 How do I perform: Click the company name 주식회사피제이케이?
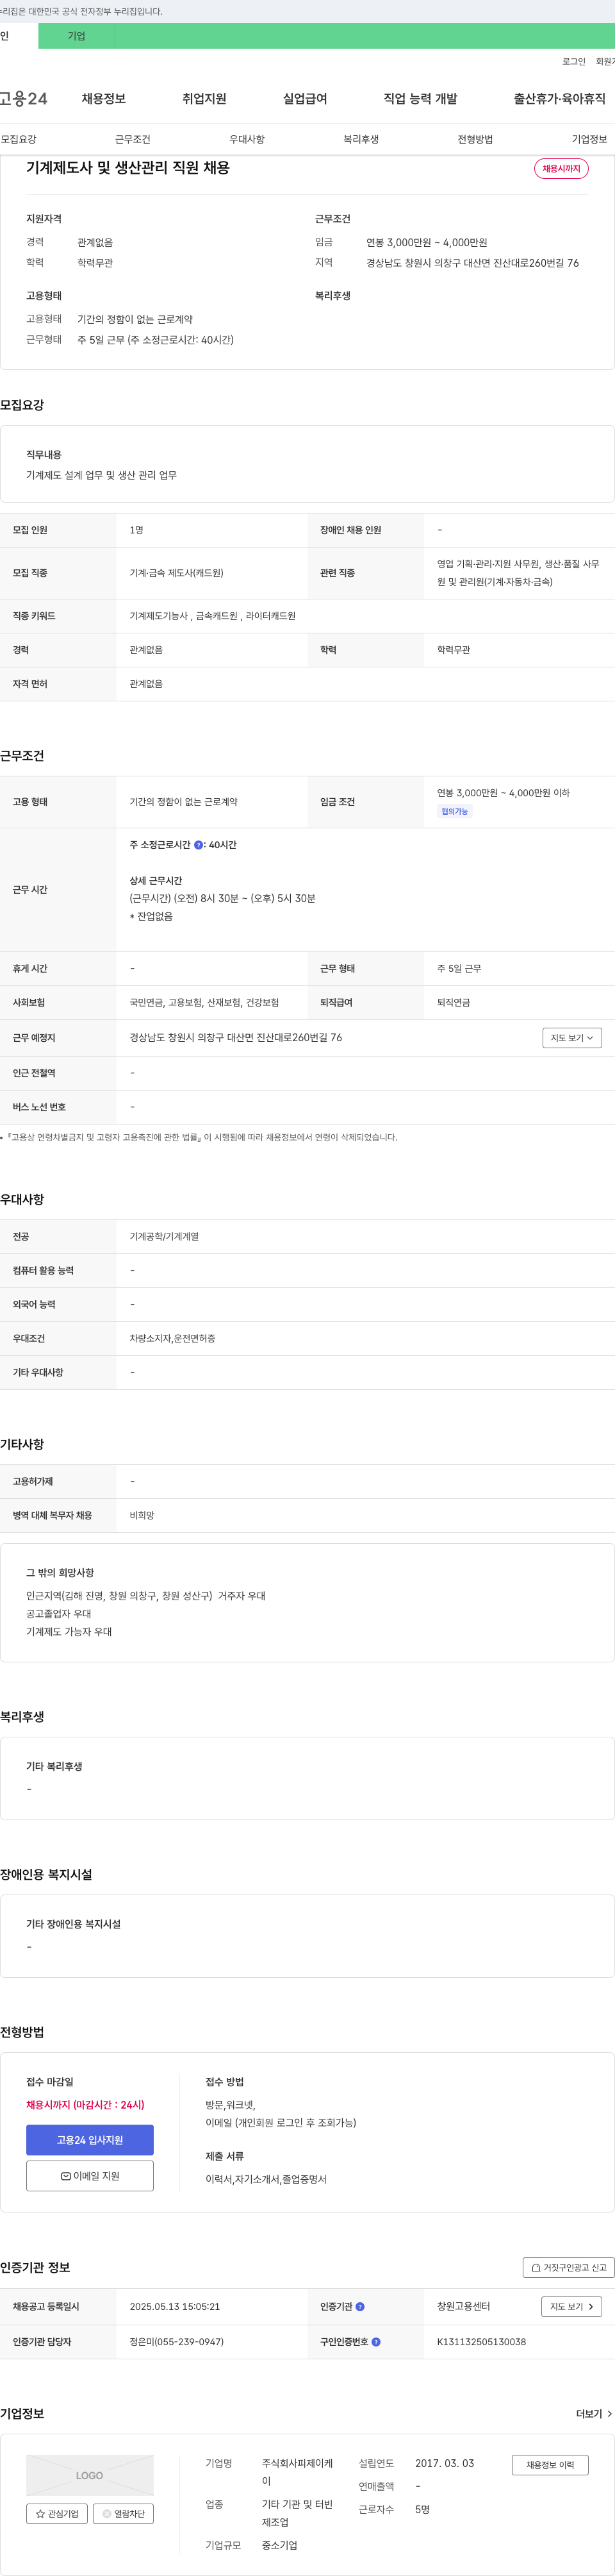pos(297,2472)
